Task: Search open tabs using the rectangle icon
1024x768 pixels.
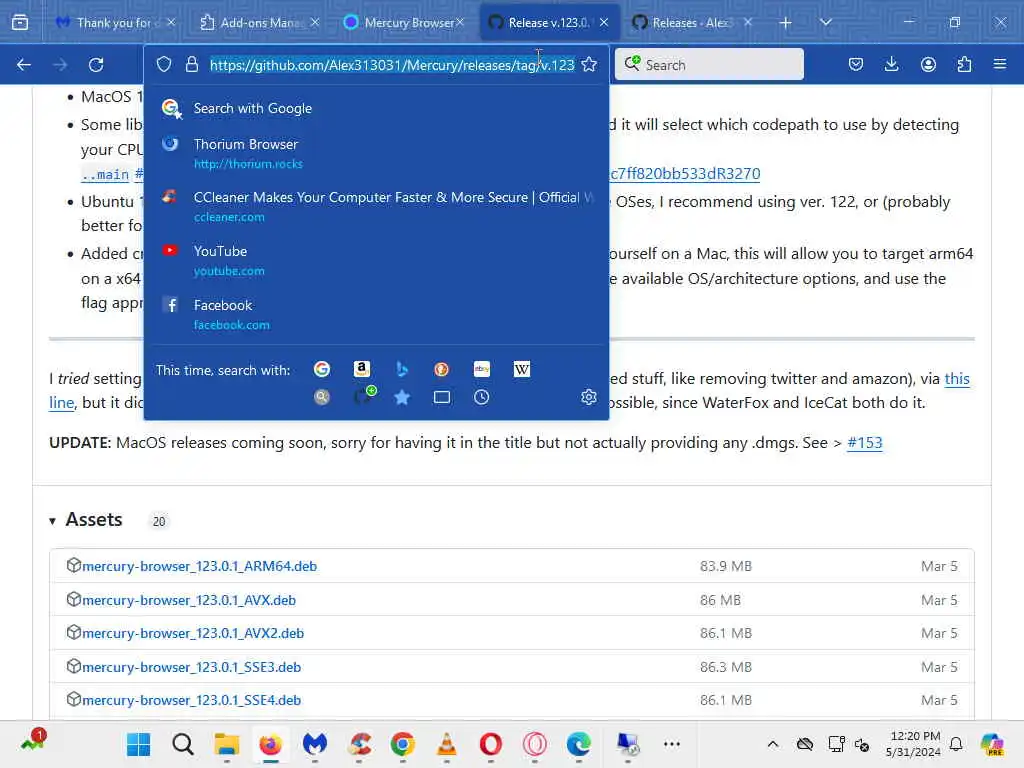Action: (441, 397)
